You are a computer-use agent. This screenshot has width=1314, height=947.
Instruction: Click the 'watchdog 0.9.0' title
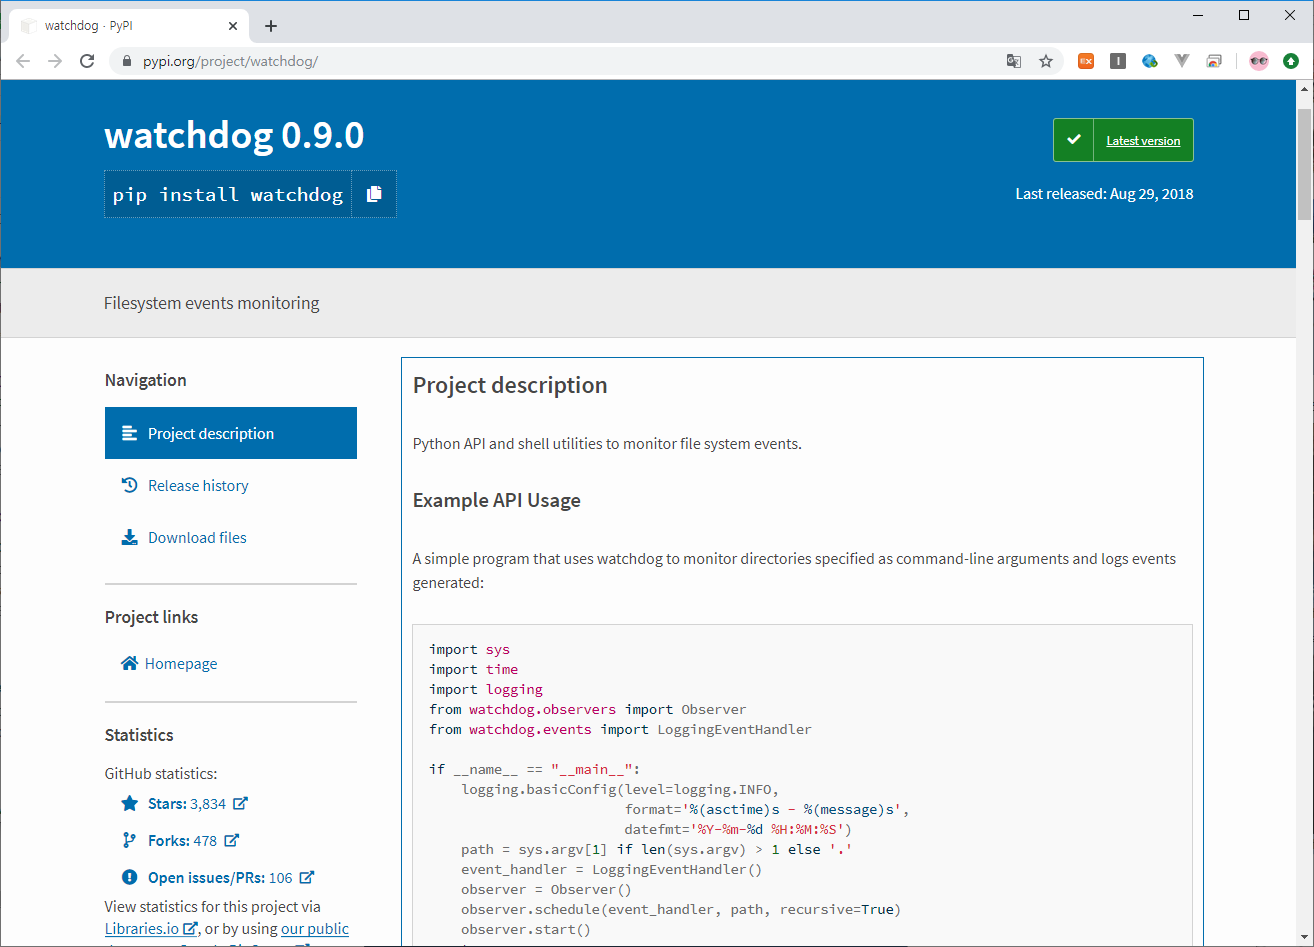(235, 135)
